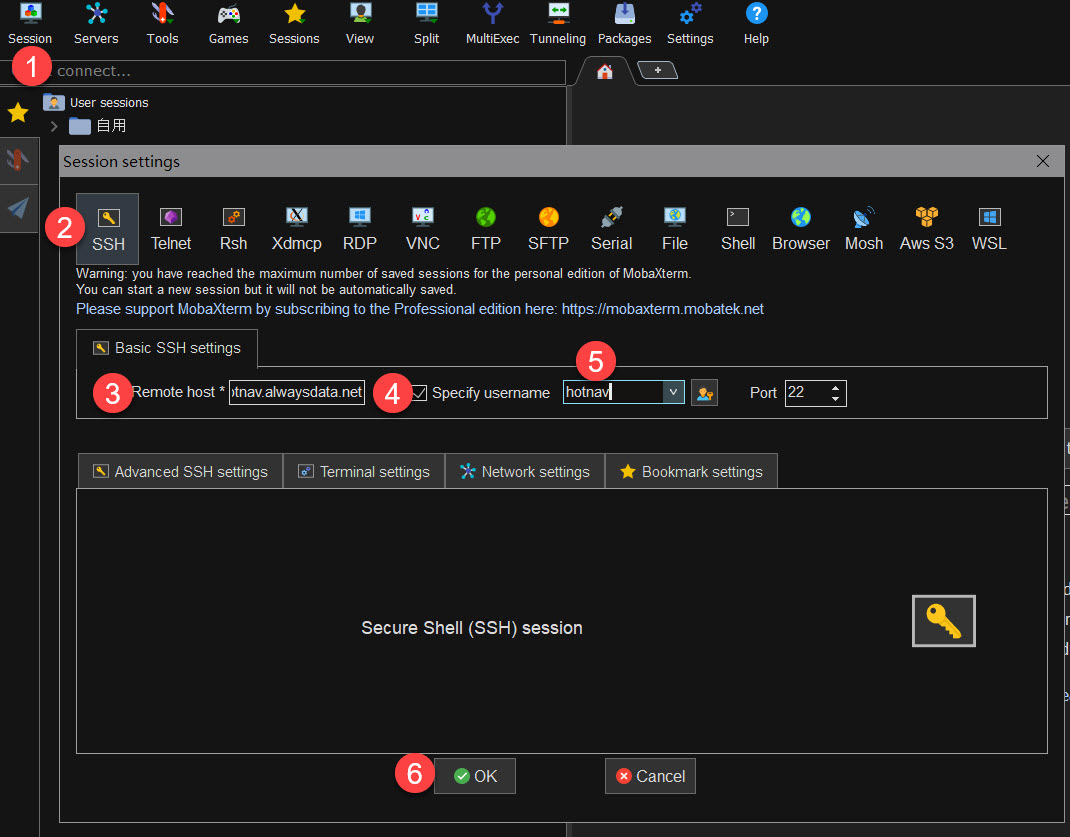Open the Bookmark settings tab
This screenshot has height=837, width=1070.
[x=691, y=472]
